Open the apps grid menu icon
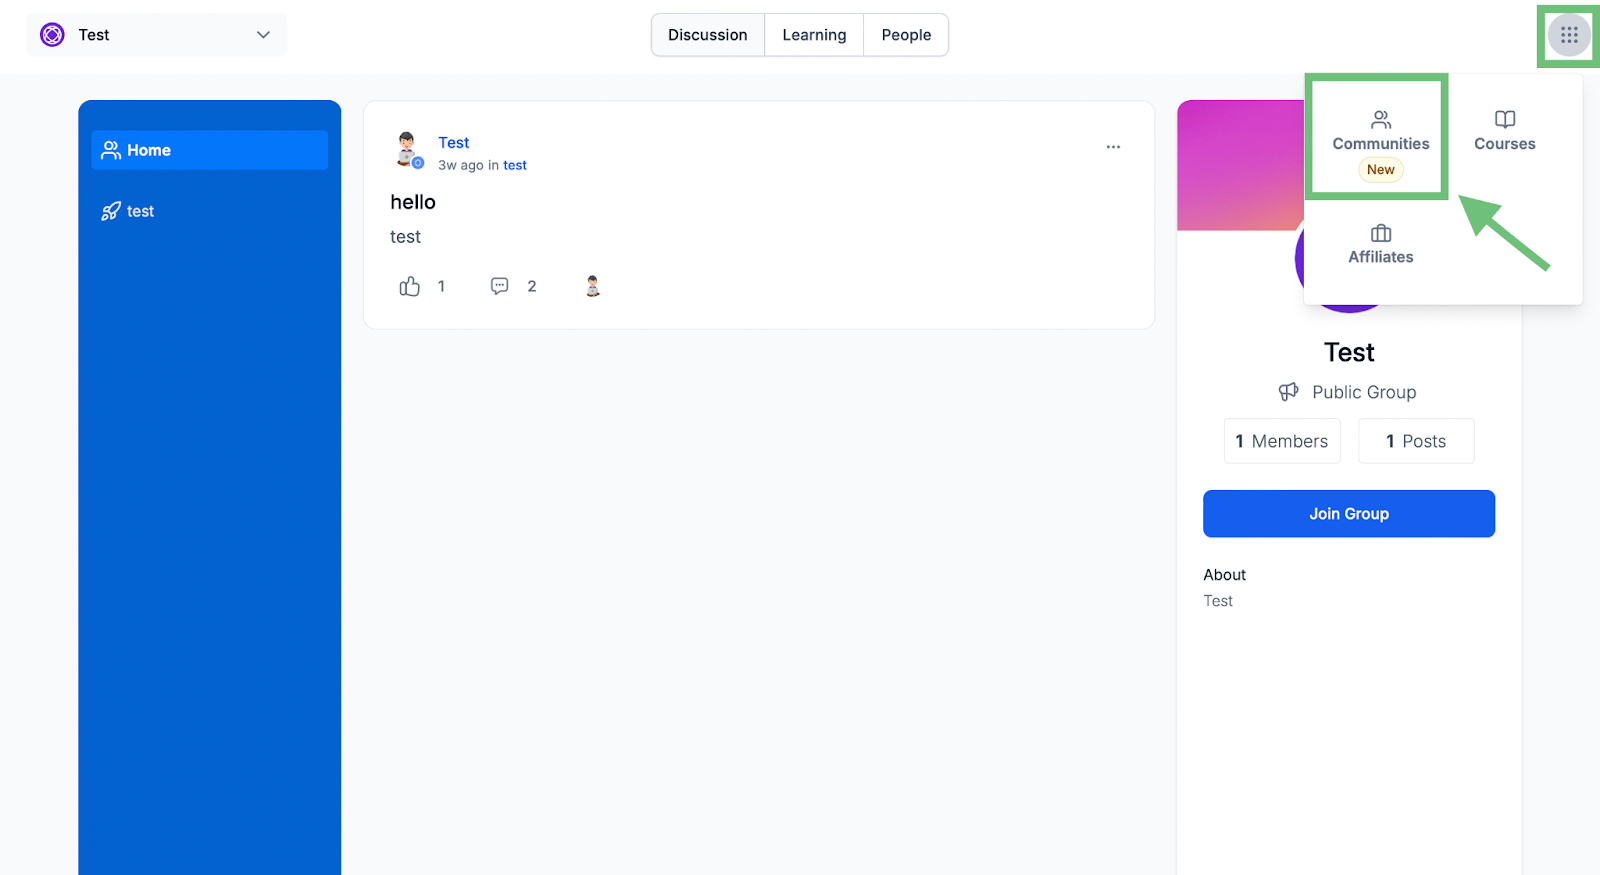The height and width of the screenshot is (875, 1600). (x=1569, y=35)
